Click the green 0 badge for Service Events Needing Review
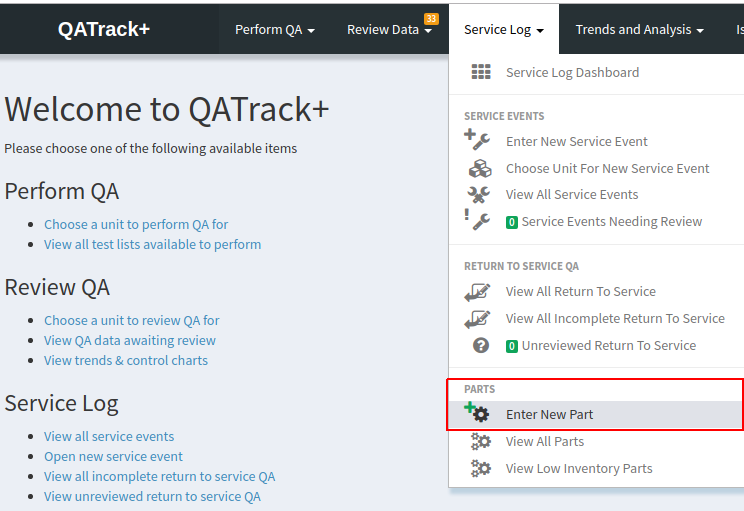The image size is (744, 511). [512, 222]
